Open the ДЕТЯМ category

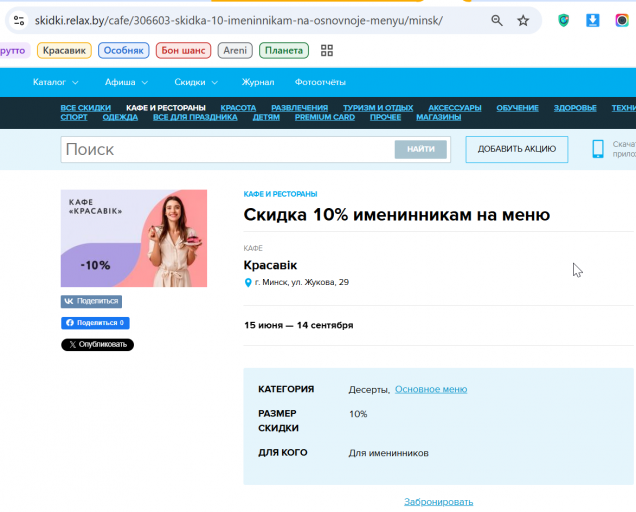(x=266, y=117)
